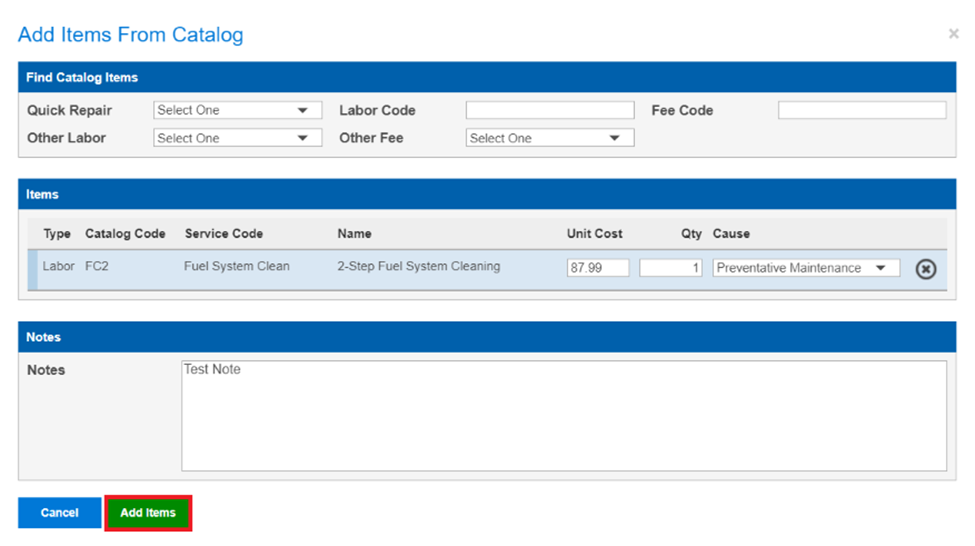Click the Labor Code label
This screenshot has width=975, height=546.
click(x=377, y=110)
